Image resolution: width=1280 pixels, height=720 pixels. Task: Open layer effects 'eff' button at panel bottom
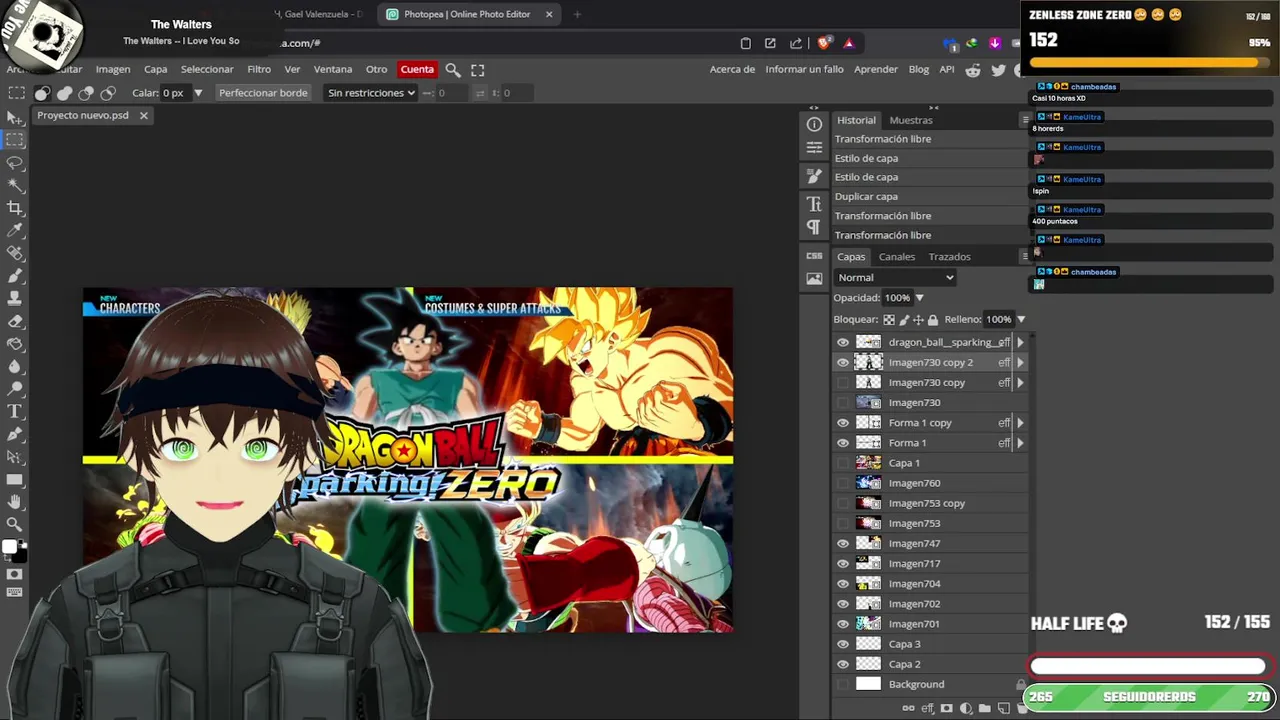pos(927,709)
